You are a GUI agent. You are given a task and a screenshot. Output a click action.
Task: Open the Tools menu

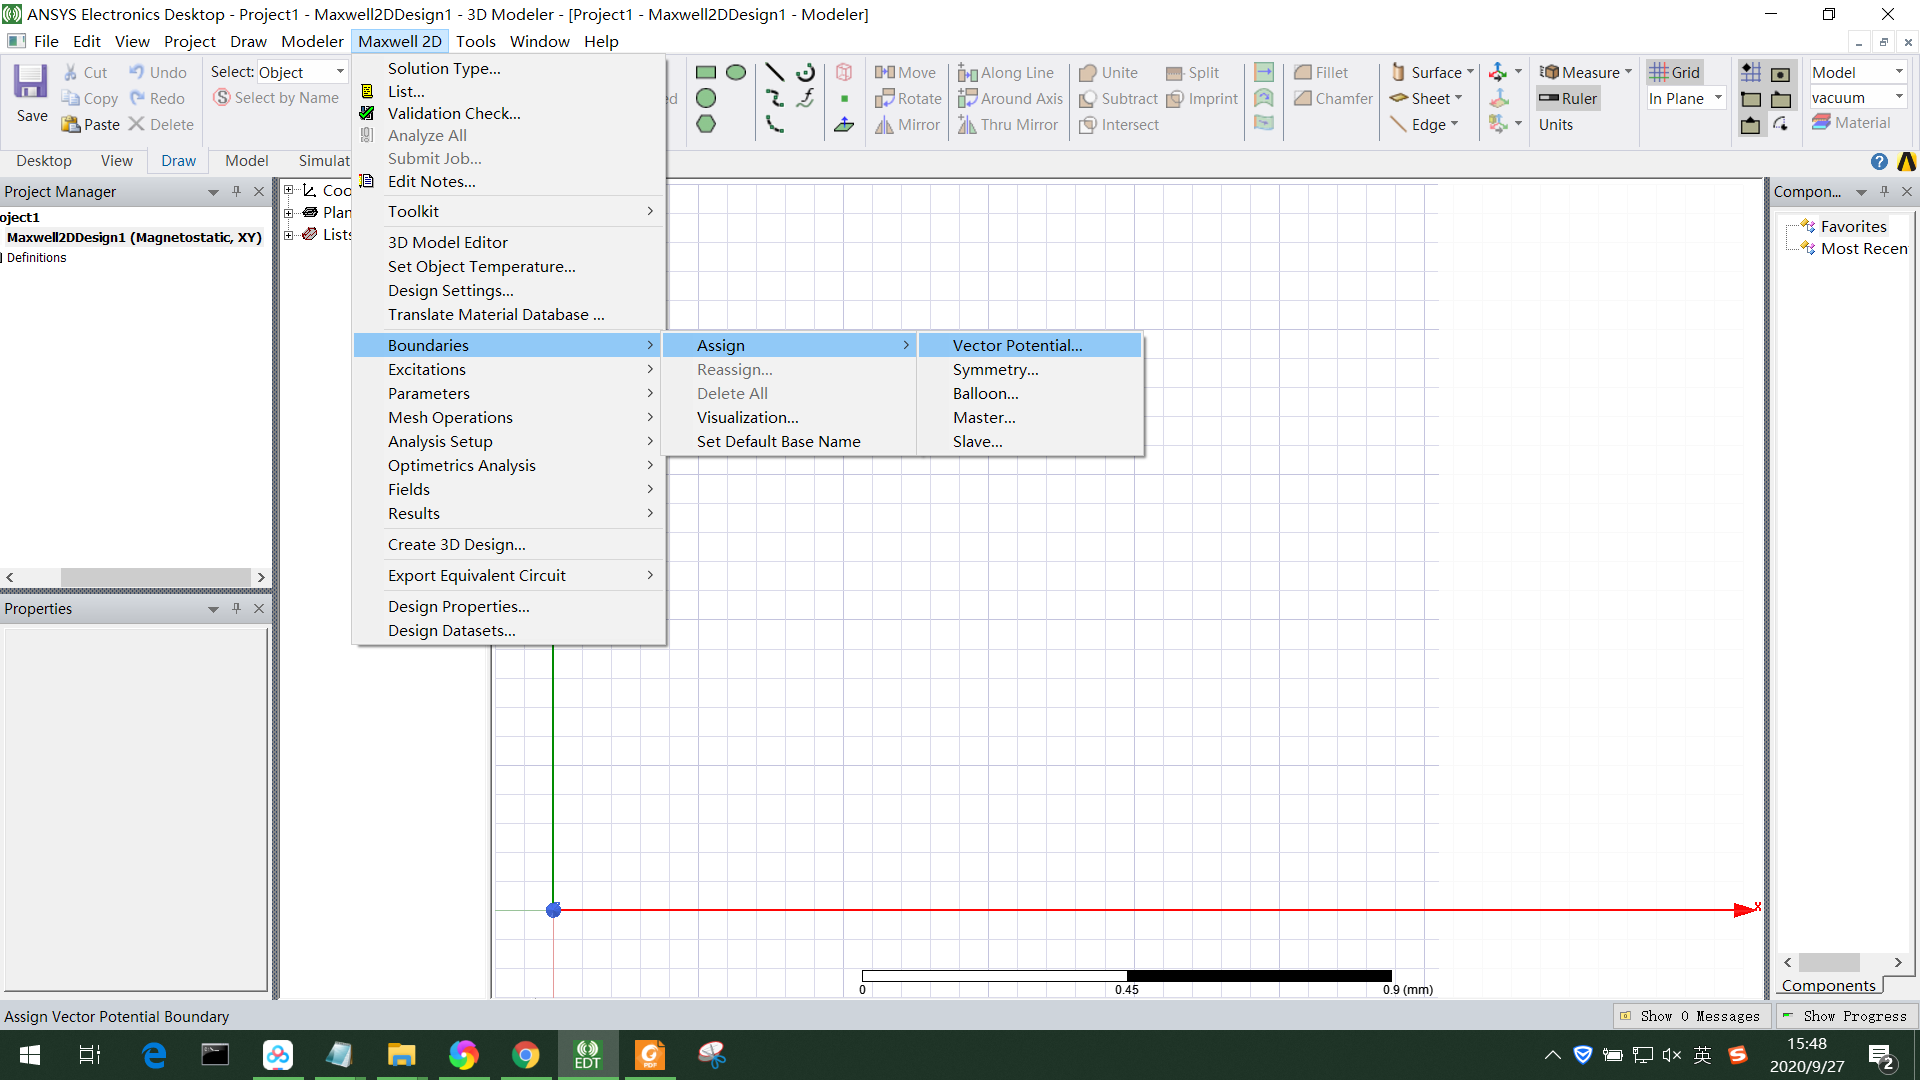point(476,41)
